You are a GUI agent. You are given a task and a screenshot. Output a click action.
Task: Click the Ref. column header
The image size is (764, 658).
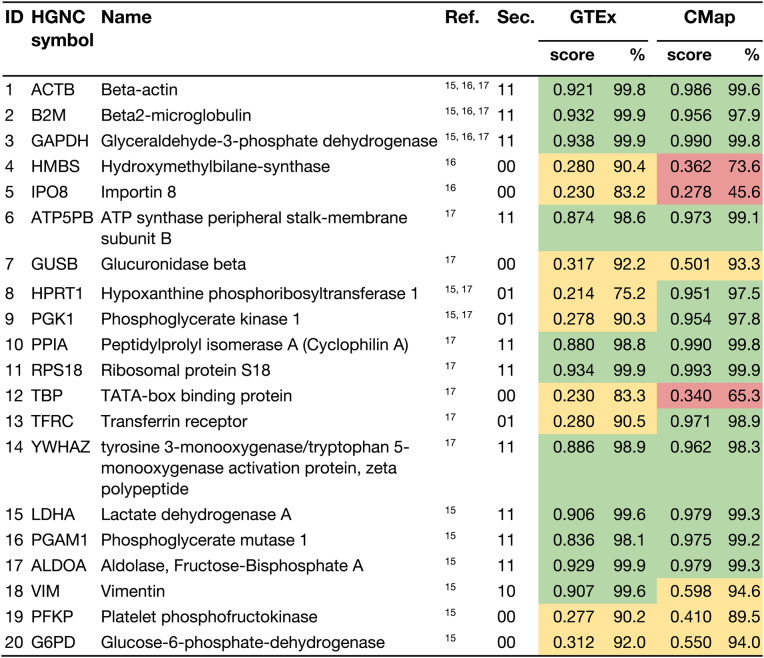coord(462,18)
